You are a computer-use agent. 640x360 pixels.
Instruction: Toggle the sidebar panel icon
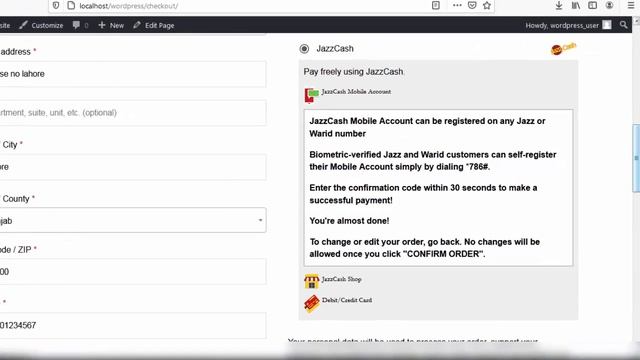pos(592,5)
